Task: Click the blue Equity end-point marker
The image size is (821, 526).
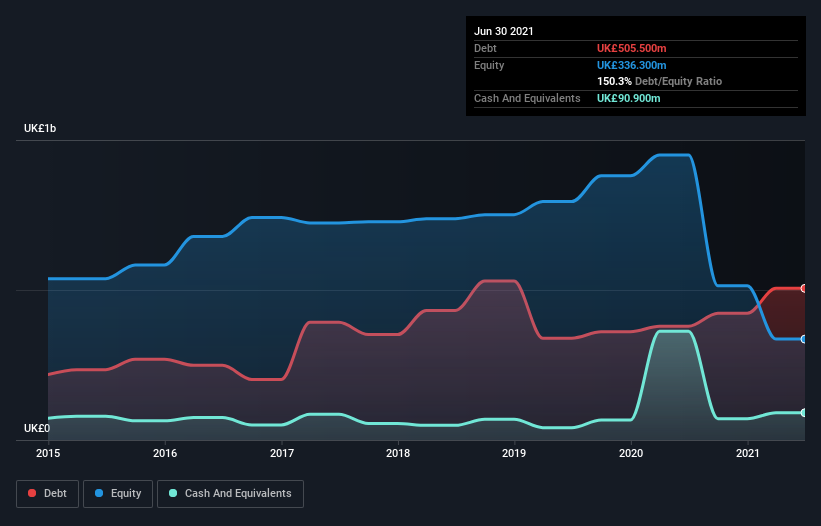Action: coord(804,339)
